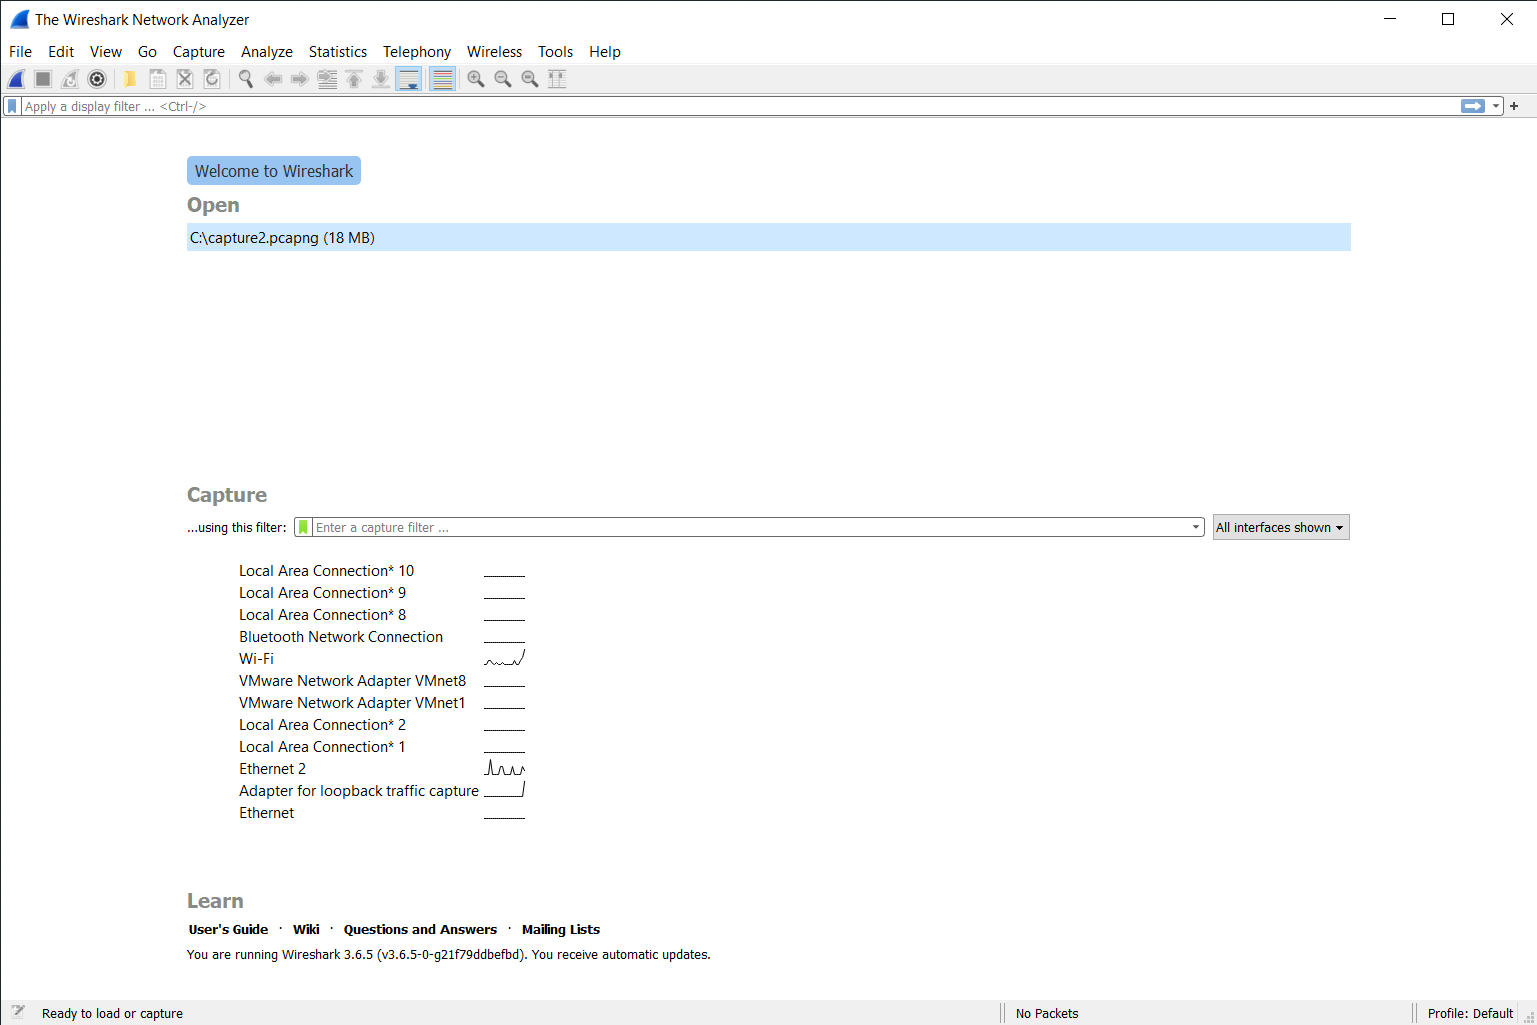1537x1025 pixels.
Task: Jump to the last packet icon
Action: point(381,79)
